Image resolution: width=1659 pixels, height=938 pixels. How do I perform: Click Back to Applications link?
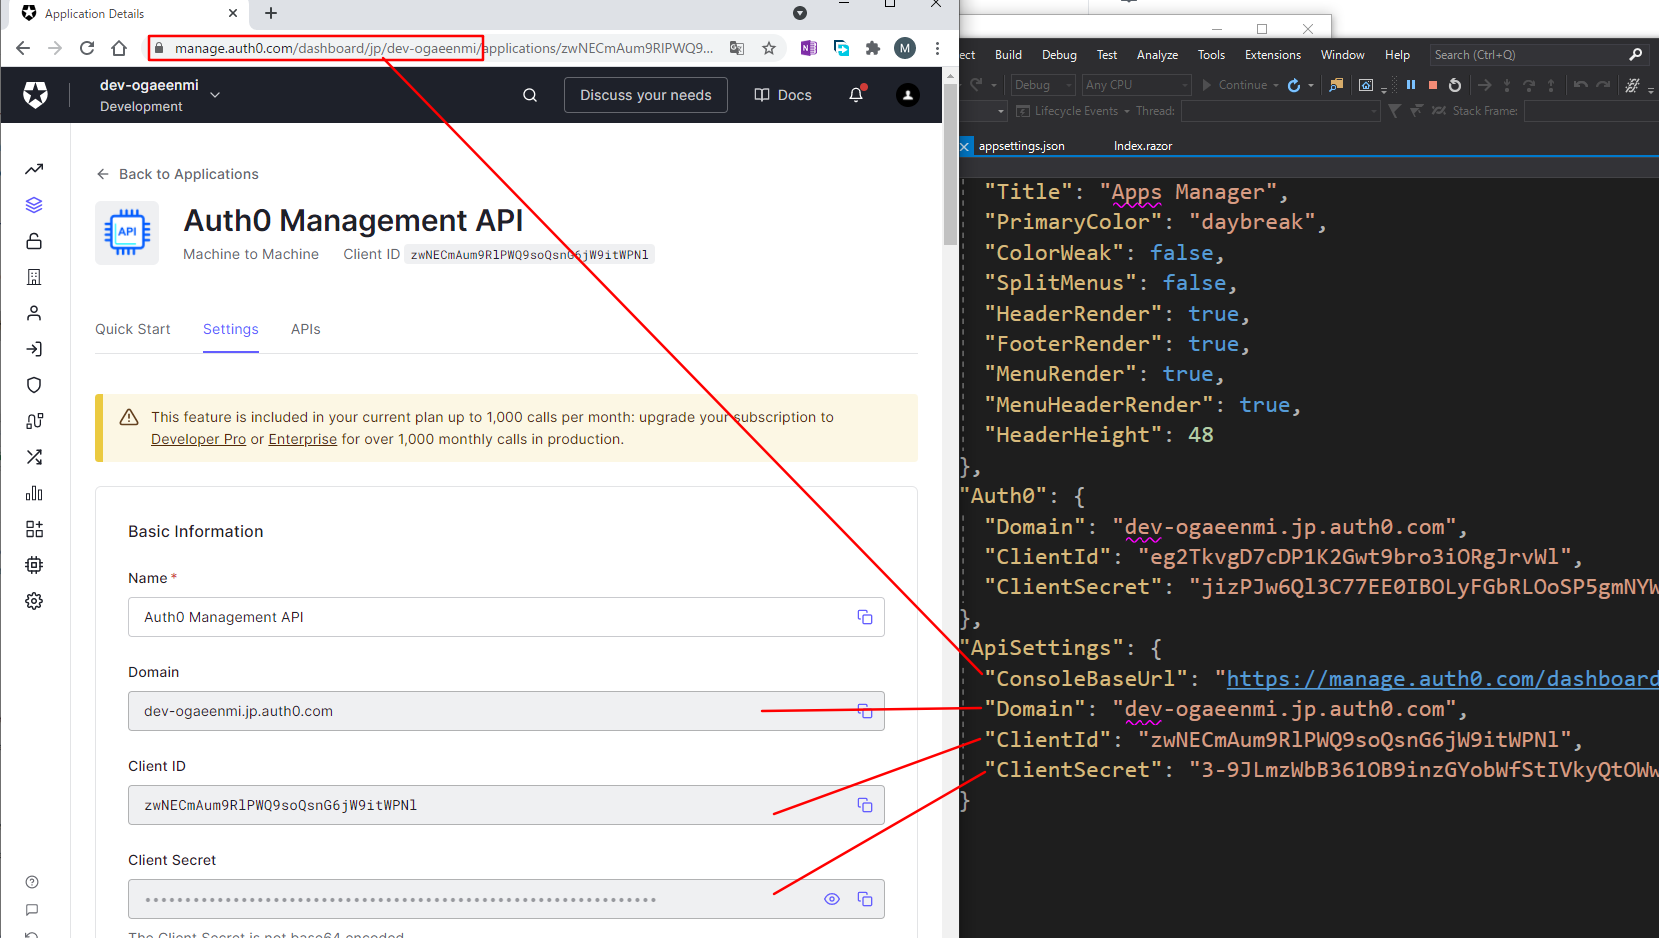pyautogui.click(x=177, y=174)
